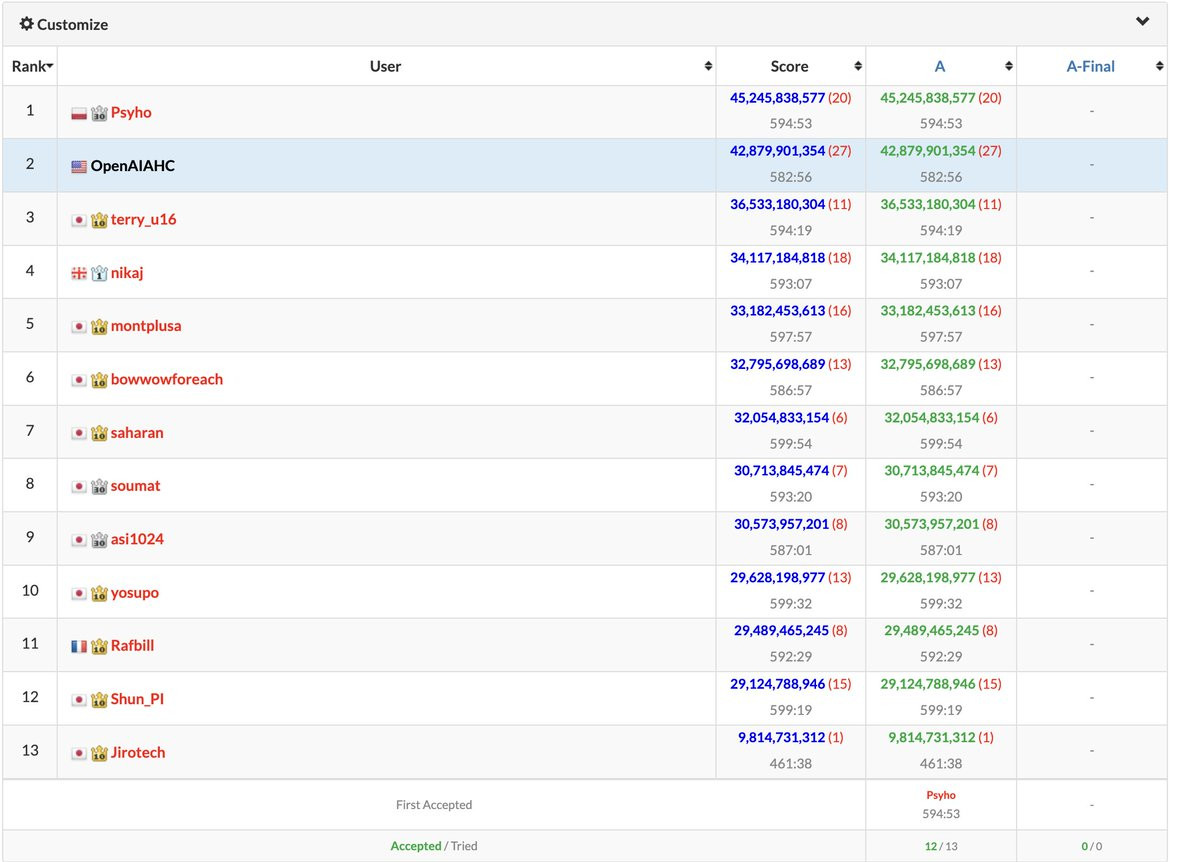
Task: Sort by User column sort arrows
Action: pyautogui.click(x=708, y=66)
